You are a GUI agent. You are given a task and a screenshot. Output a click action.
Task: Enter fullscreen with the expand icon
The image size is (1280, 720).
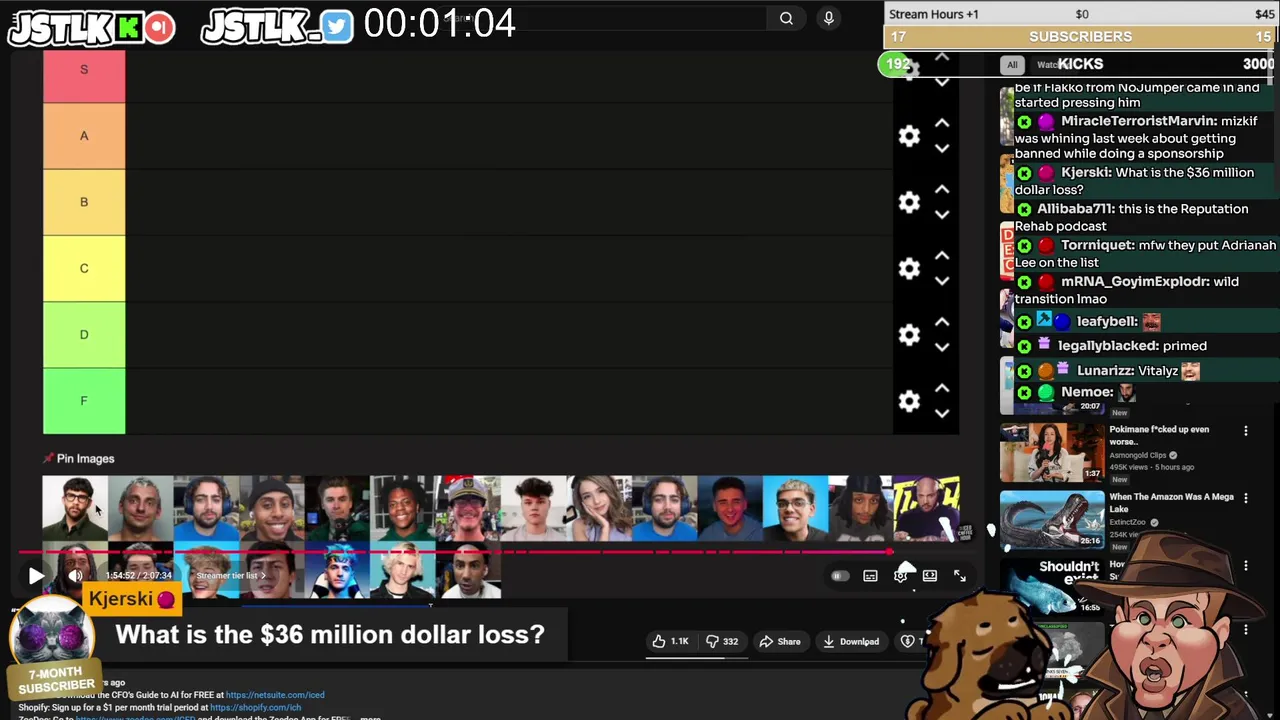coord(960,576)
